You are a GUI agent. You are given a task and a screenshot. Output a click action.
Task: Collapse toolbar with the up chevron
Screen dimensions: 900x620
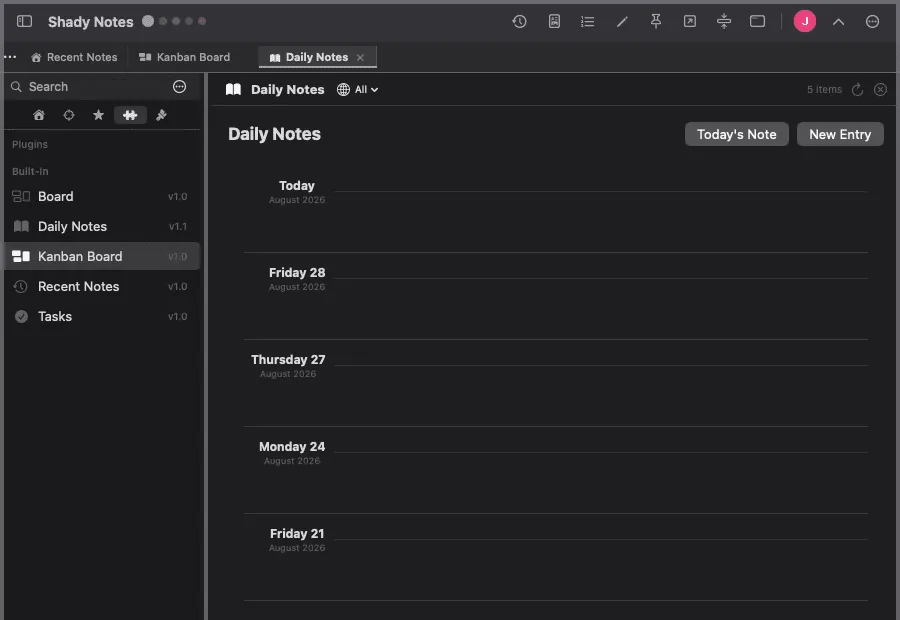[839, 22]
